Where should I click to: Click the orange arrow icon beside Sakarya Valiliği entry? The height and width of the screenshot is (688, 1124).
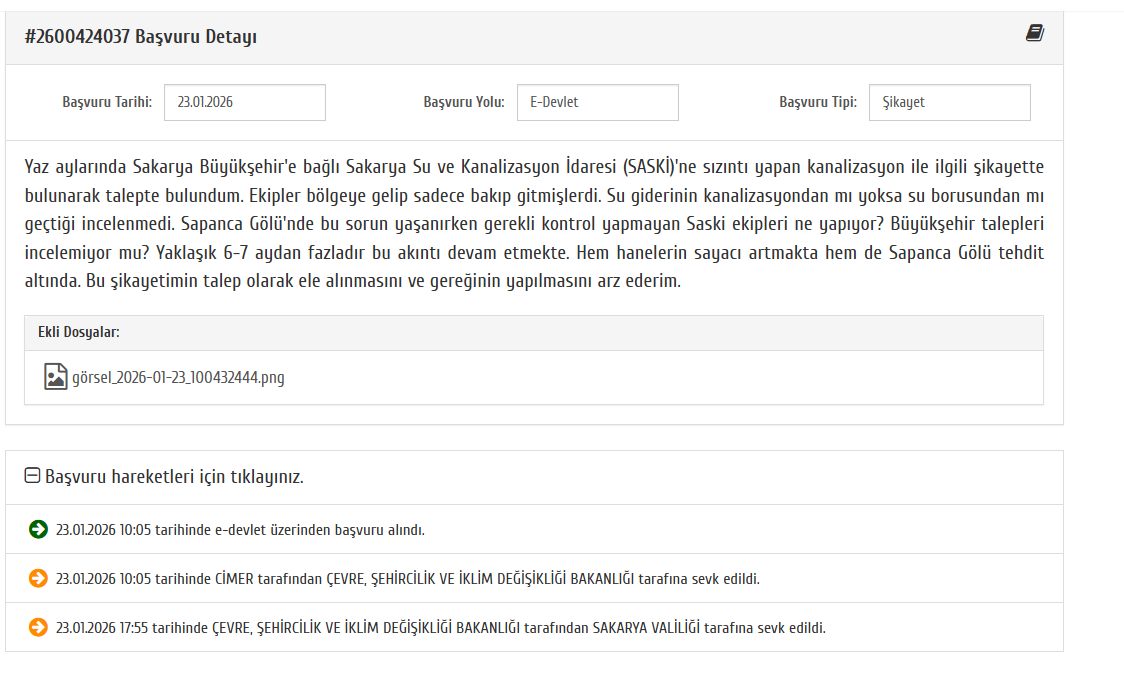(38, 628)
